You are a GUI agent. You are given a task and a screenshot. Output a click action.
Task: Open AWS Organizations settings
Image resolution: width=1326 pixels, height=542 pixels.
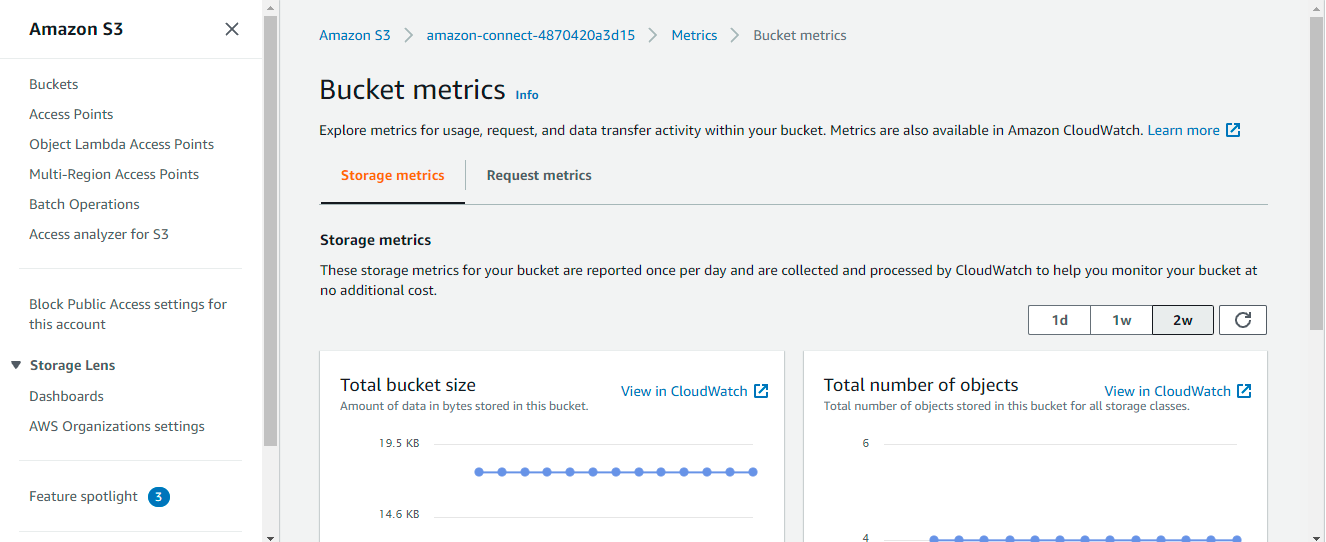[117, 426]
